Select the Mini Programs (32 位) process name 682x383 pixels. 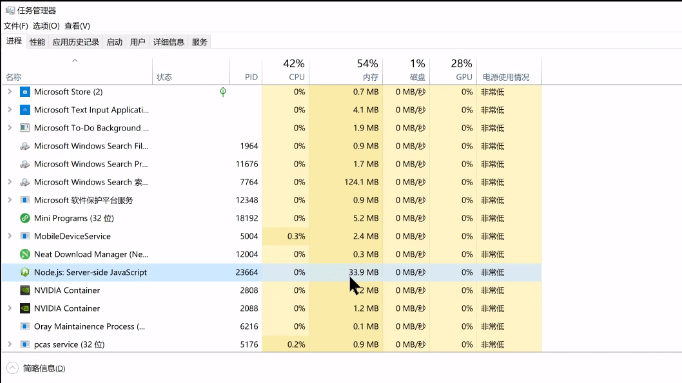click(x=74, y=218)
